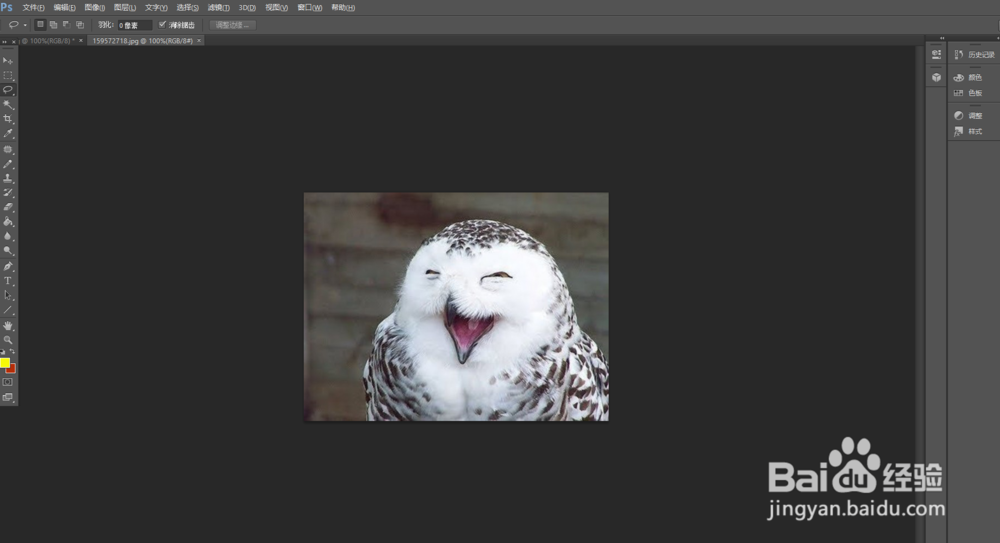Open the yellow foreground color swatch
1000x543 pixels.
pos(4,362)
